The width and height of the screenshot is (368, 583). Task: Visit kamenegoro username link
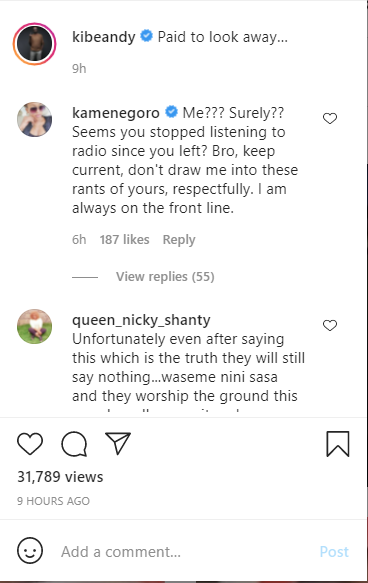[116, 113]
